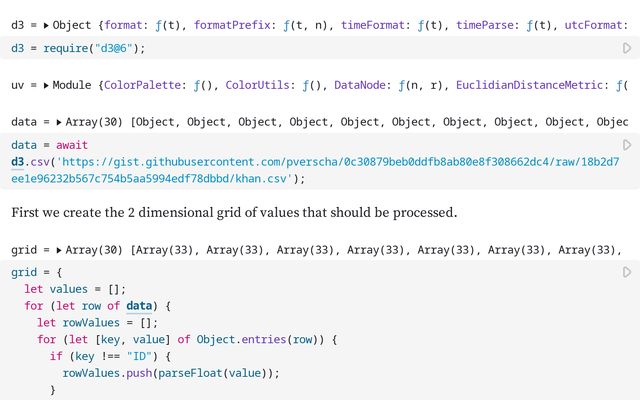Run the d3 require cell play icon

pyautogui.click(x=627, y=48)
